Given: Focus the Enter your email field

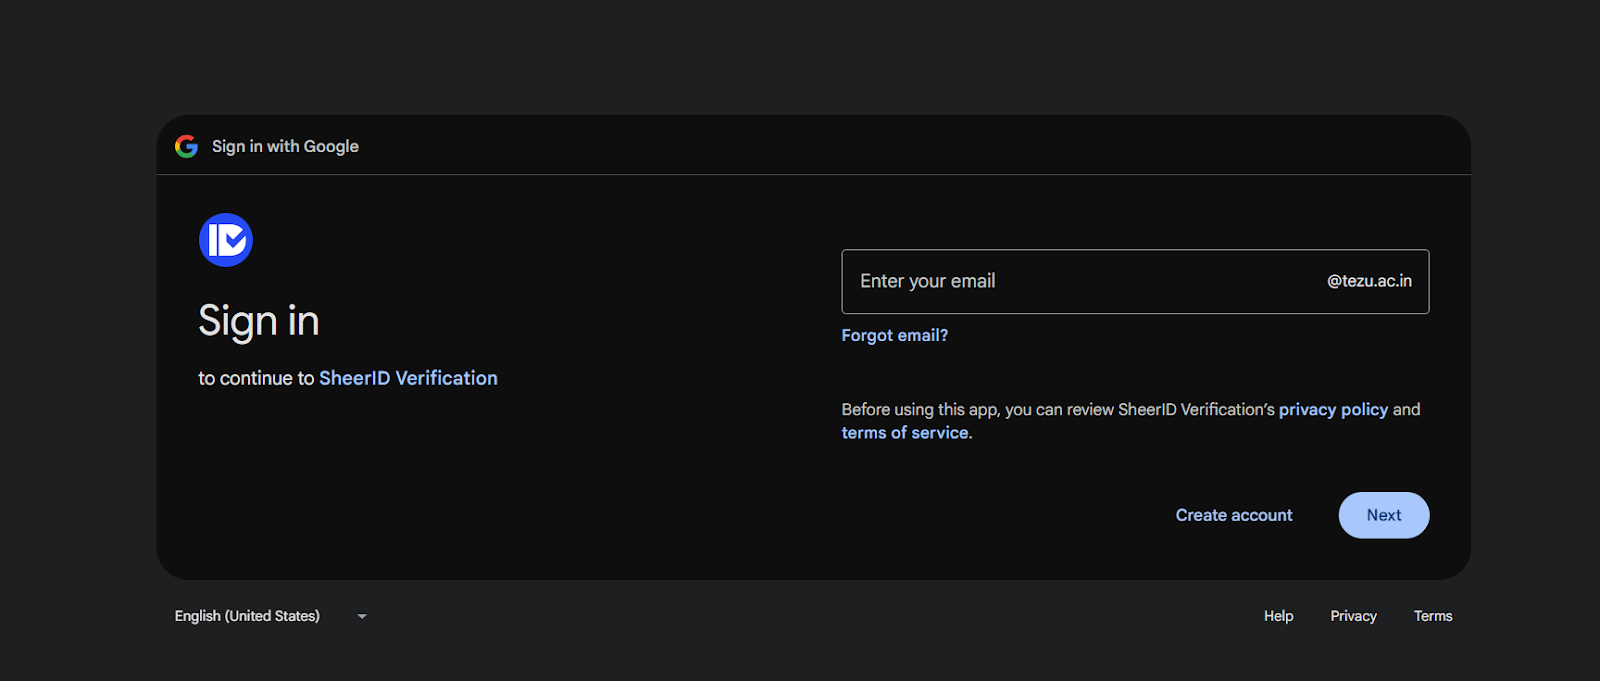Looking at the screenshot, I should point(1135,281).
